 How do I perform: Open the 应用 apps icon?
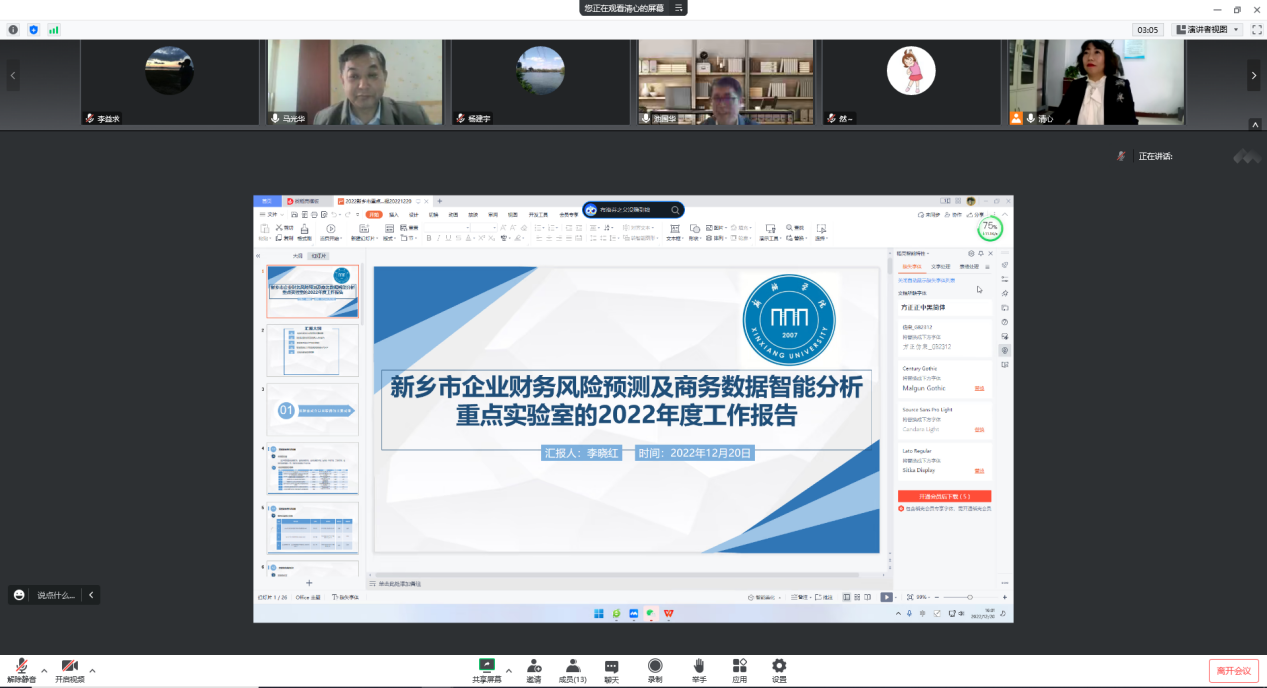[739, 668]
